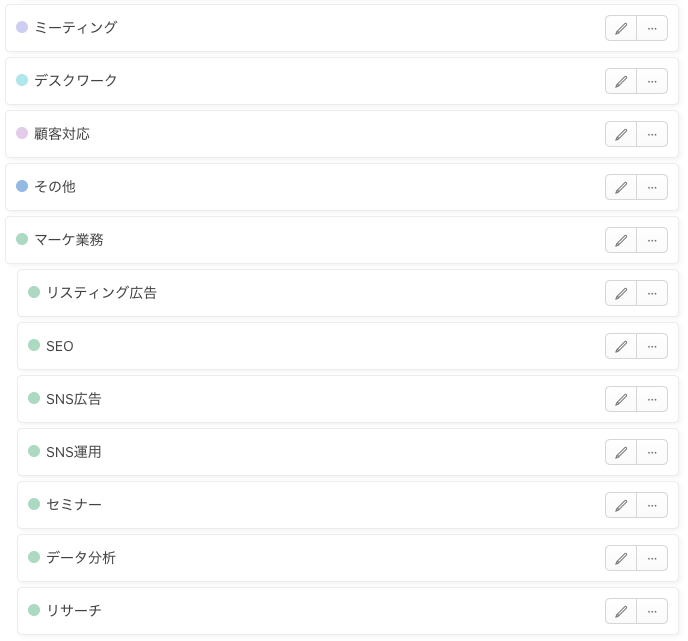The width and height of the screenshot is (688, 641).
Task: Click the pencil edit icon for ミーティング
Action: coord(621,28)
